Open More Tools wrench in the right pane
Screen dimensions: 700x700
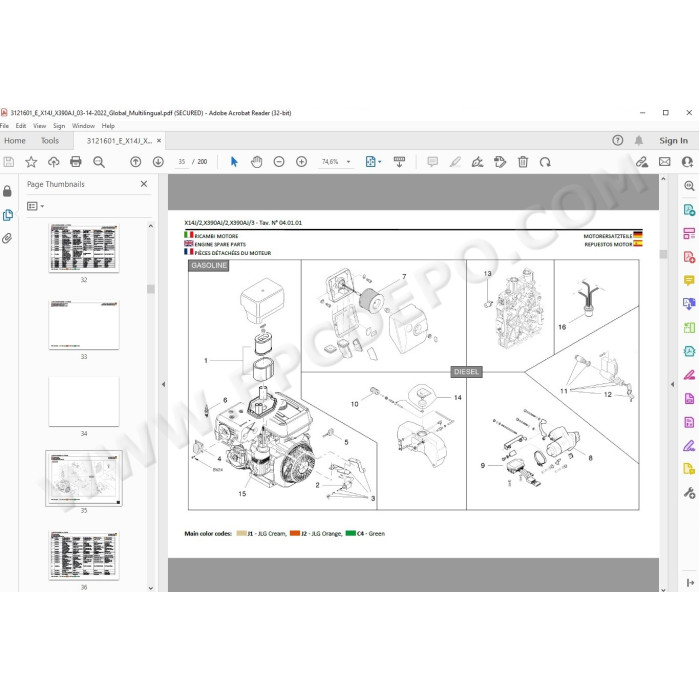point(689,493)
